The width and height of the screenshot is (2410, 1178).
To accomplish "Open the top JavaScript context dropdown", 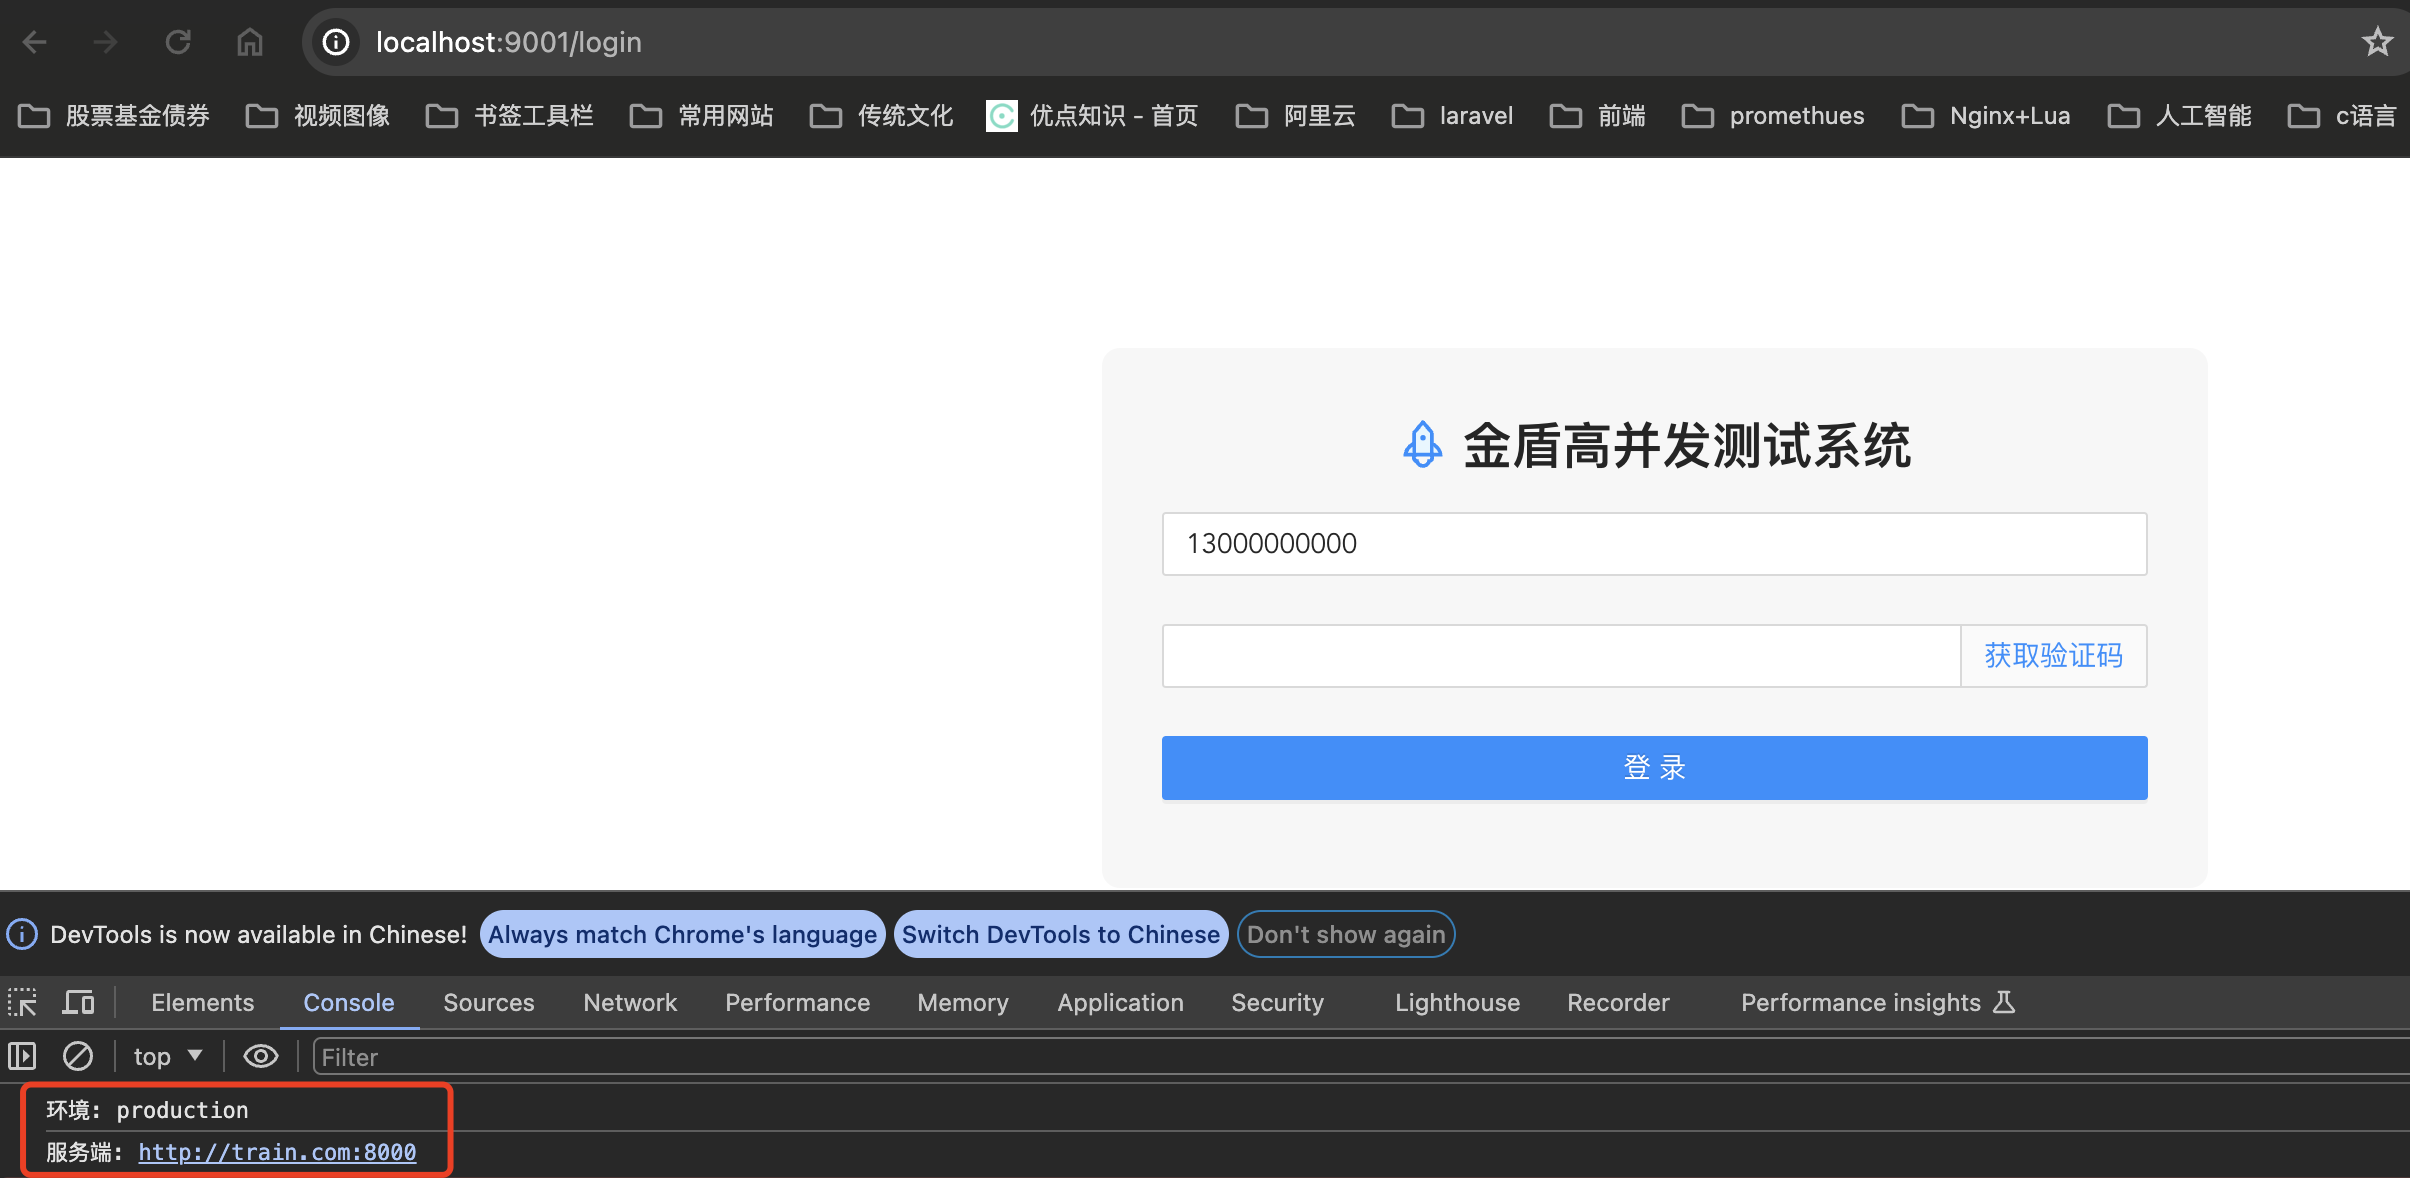I will [168, 1056].
